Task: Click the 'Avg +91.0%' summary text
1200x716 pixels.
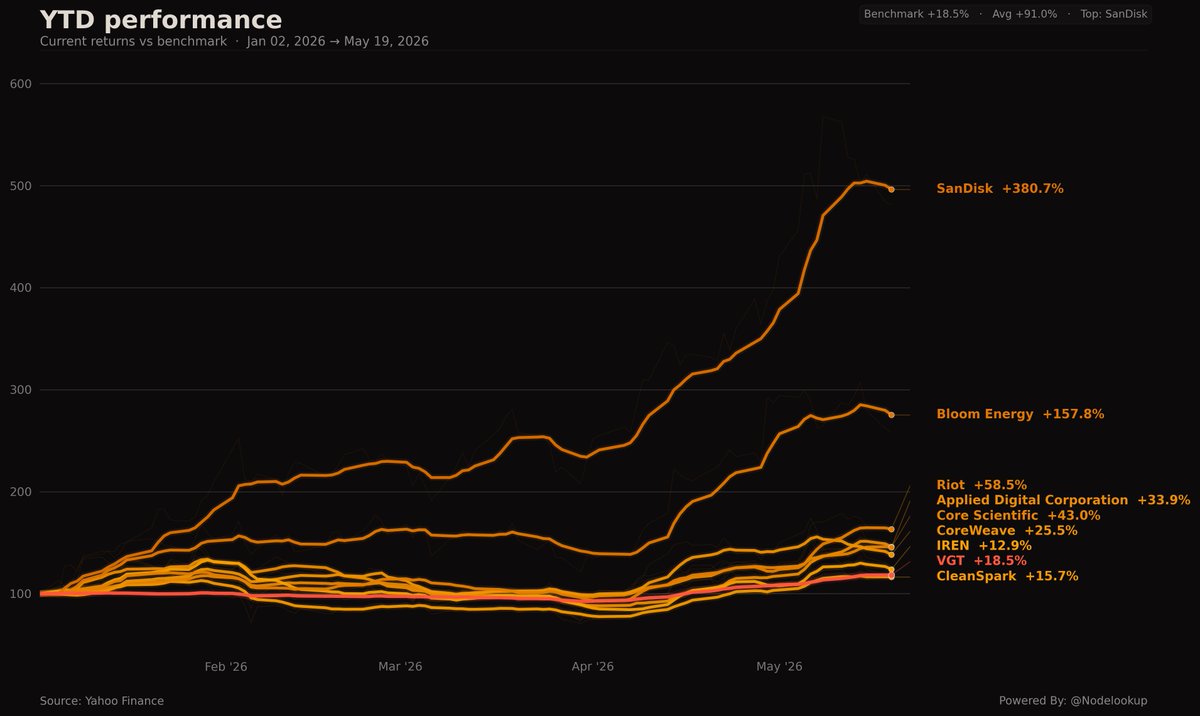Action: [1024, 14]
